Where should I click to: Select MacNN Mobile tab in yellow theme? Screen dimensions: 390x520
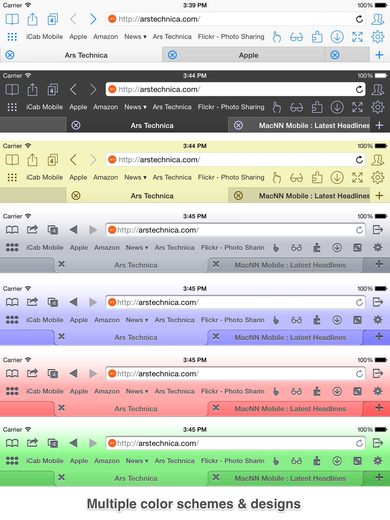coord(299,196)
